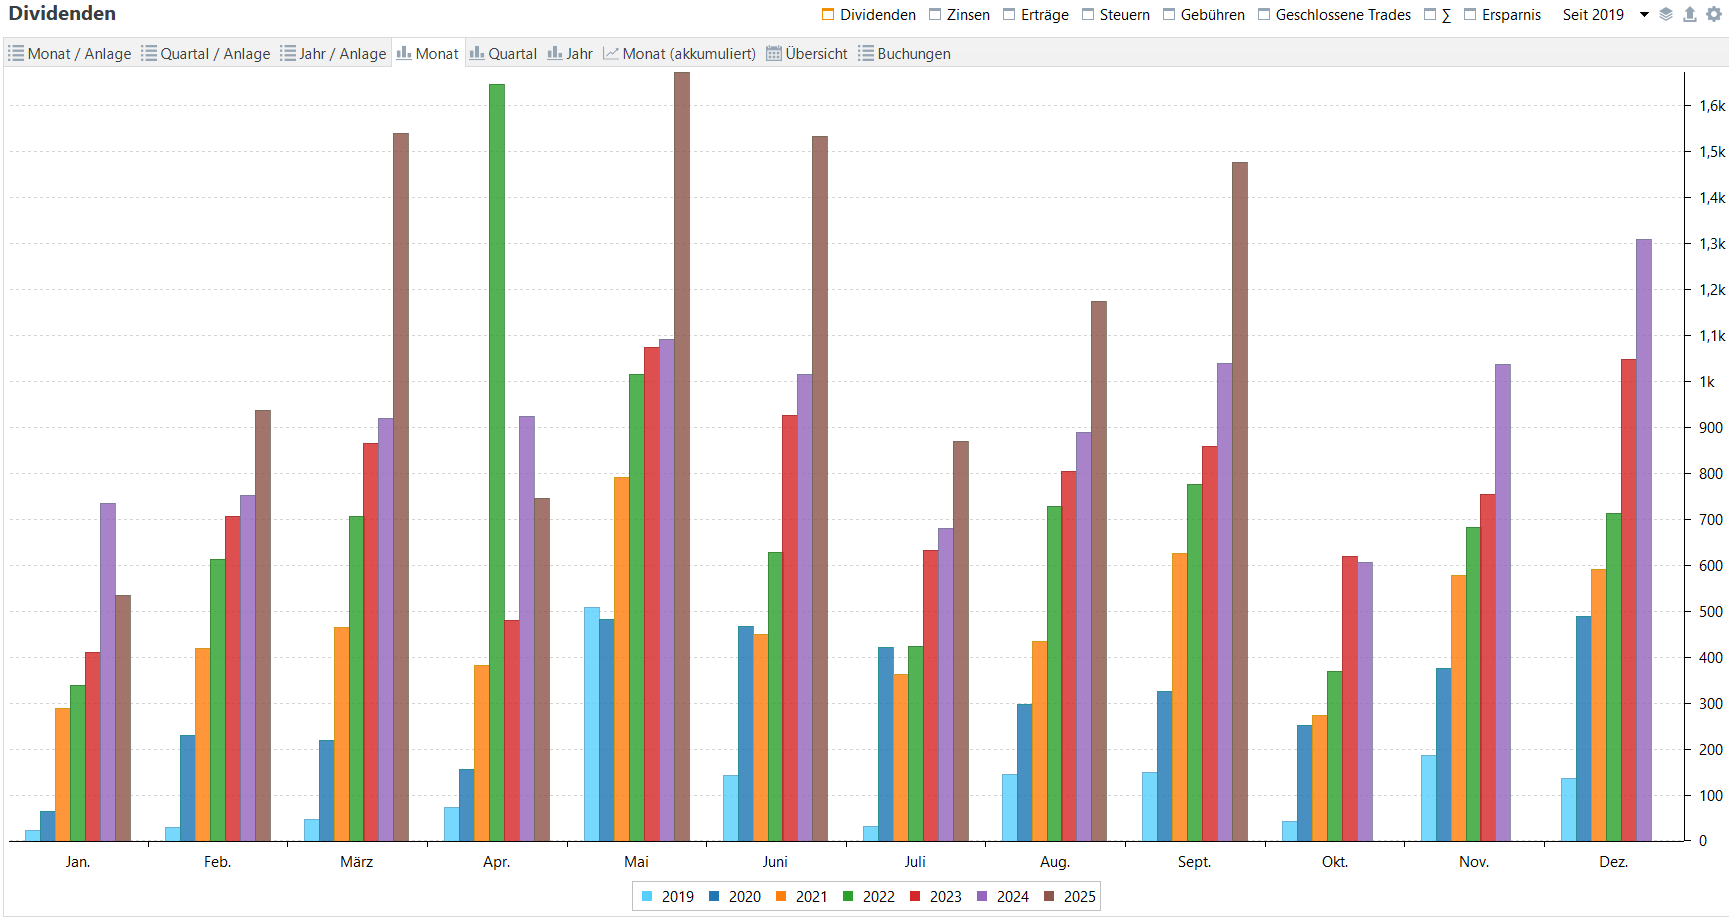Select the Quartal chart tab
Image resolution: width=1729 pixels, height=917 pixels.
click(503, 54)
